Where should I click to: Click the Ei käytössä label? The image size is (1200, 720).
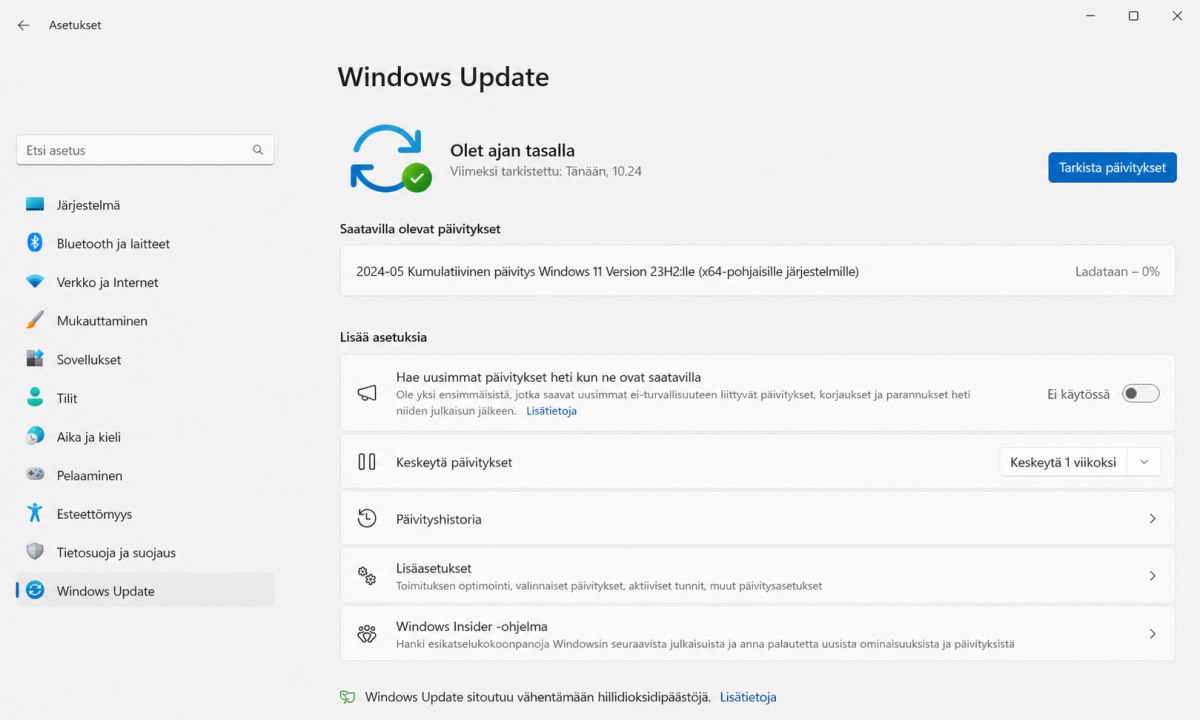[x=1078, y=394]
